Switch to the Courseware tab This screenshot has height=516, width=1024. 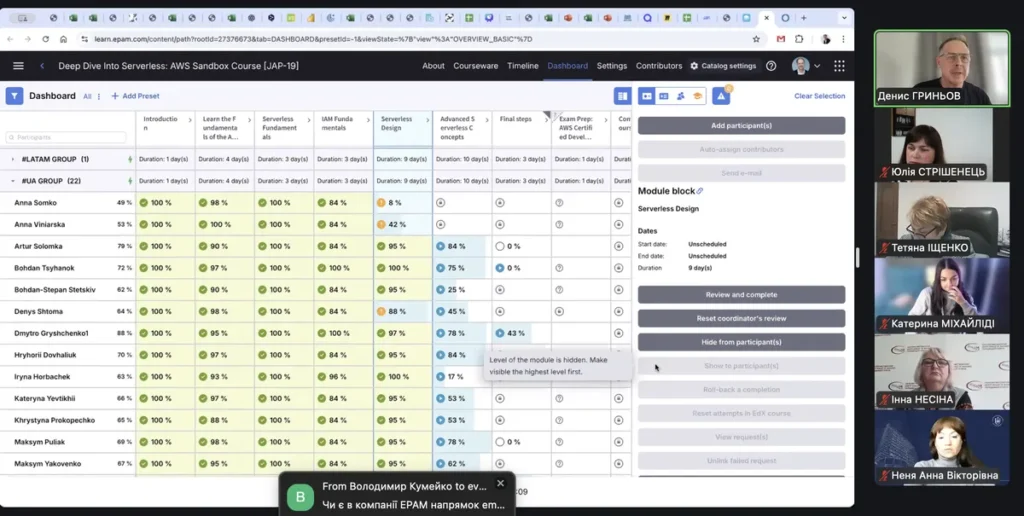pos(476,66)
